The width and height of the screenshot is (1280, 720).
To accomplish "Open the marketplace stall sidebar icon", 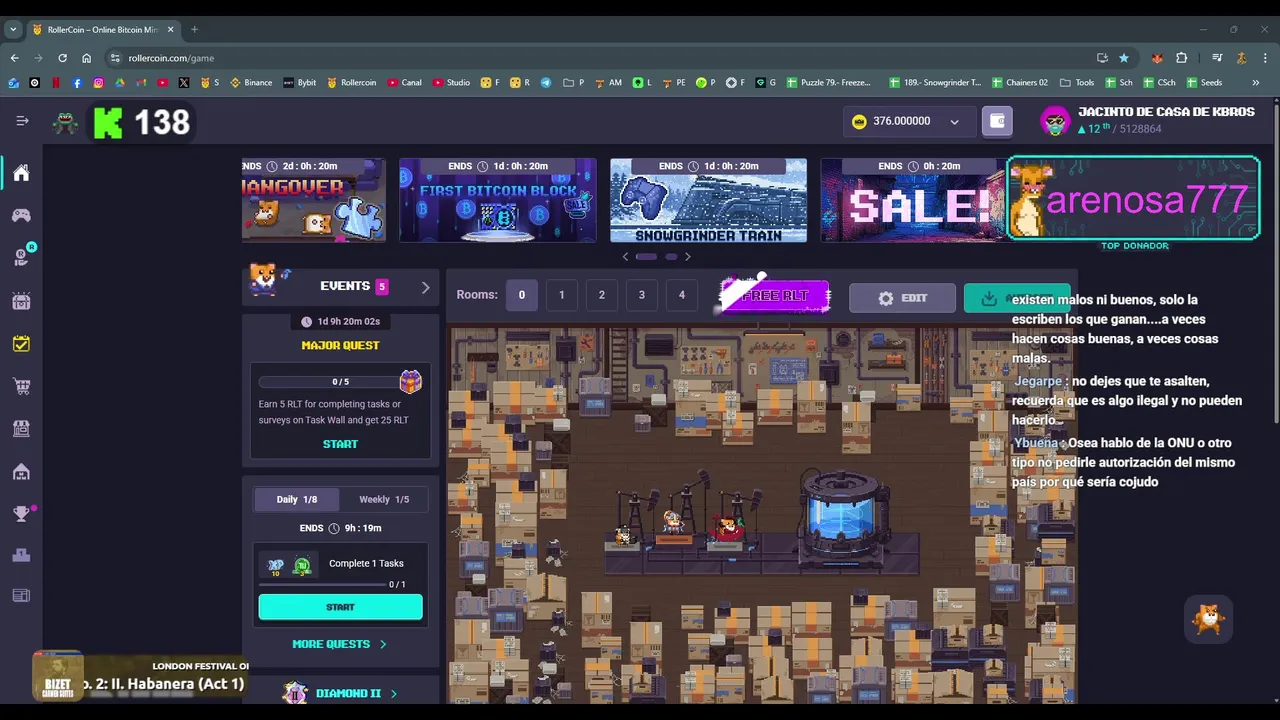I will click(21, 428).
